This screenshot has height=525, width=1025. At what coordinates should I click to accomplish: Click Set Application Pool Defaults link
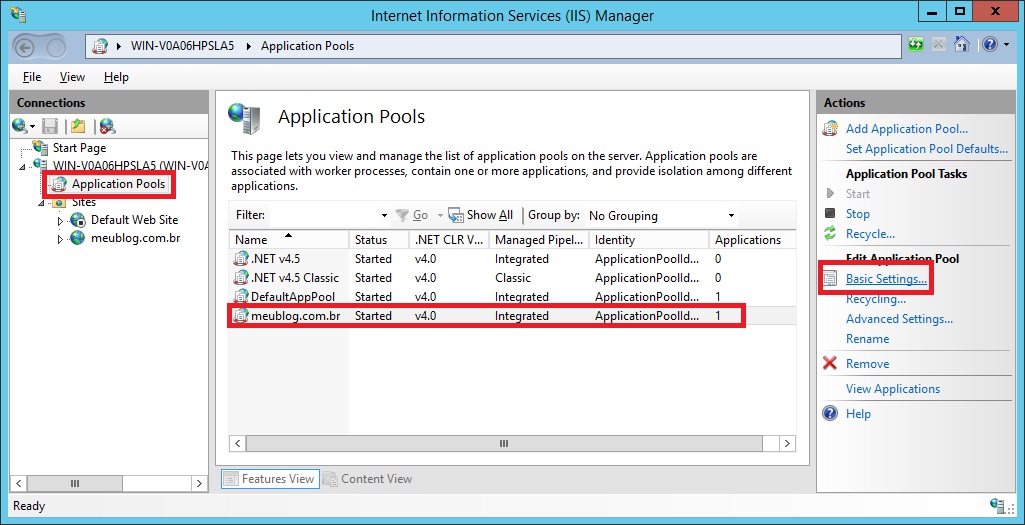(x=926, y=148)
